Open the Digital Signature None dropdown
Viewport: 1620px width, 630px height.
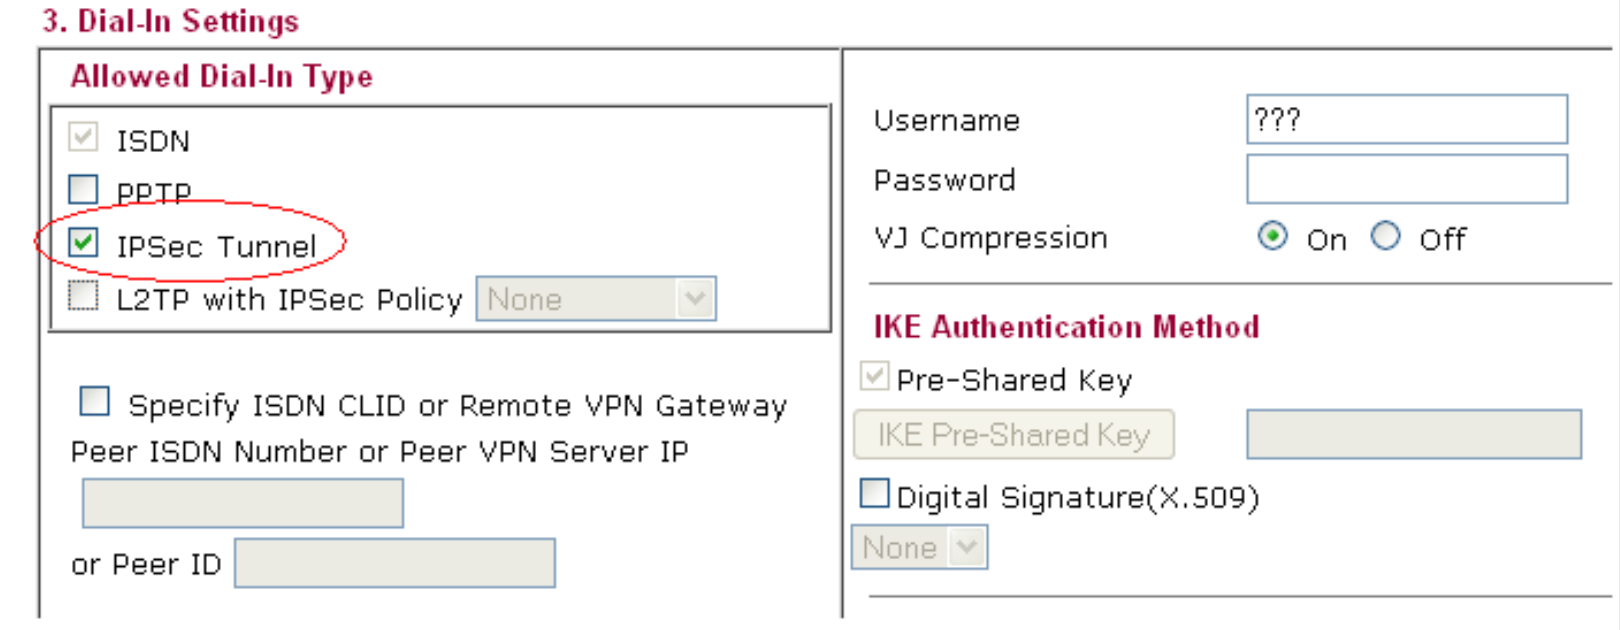coord(920,547)
